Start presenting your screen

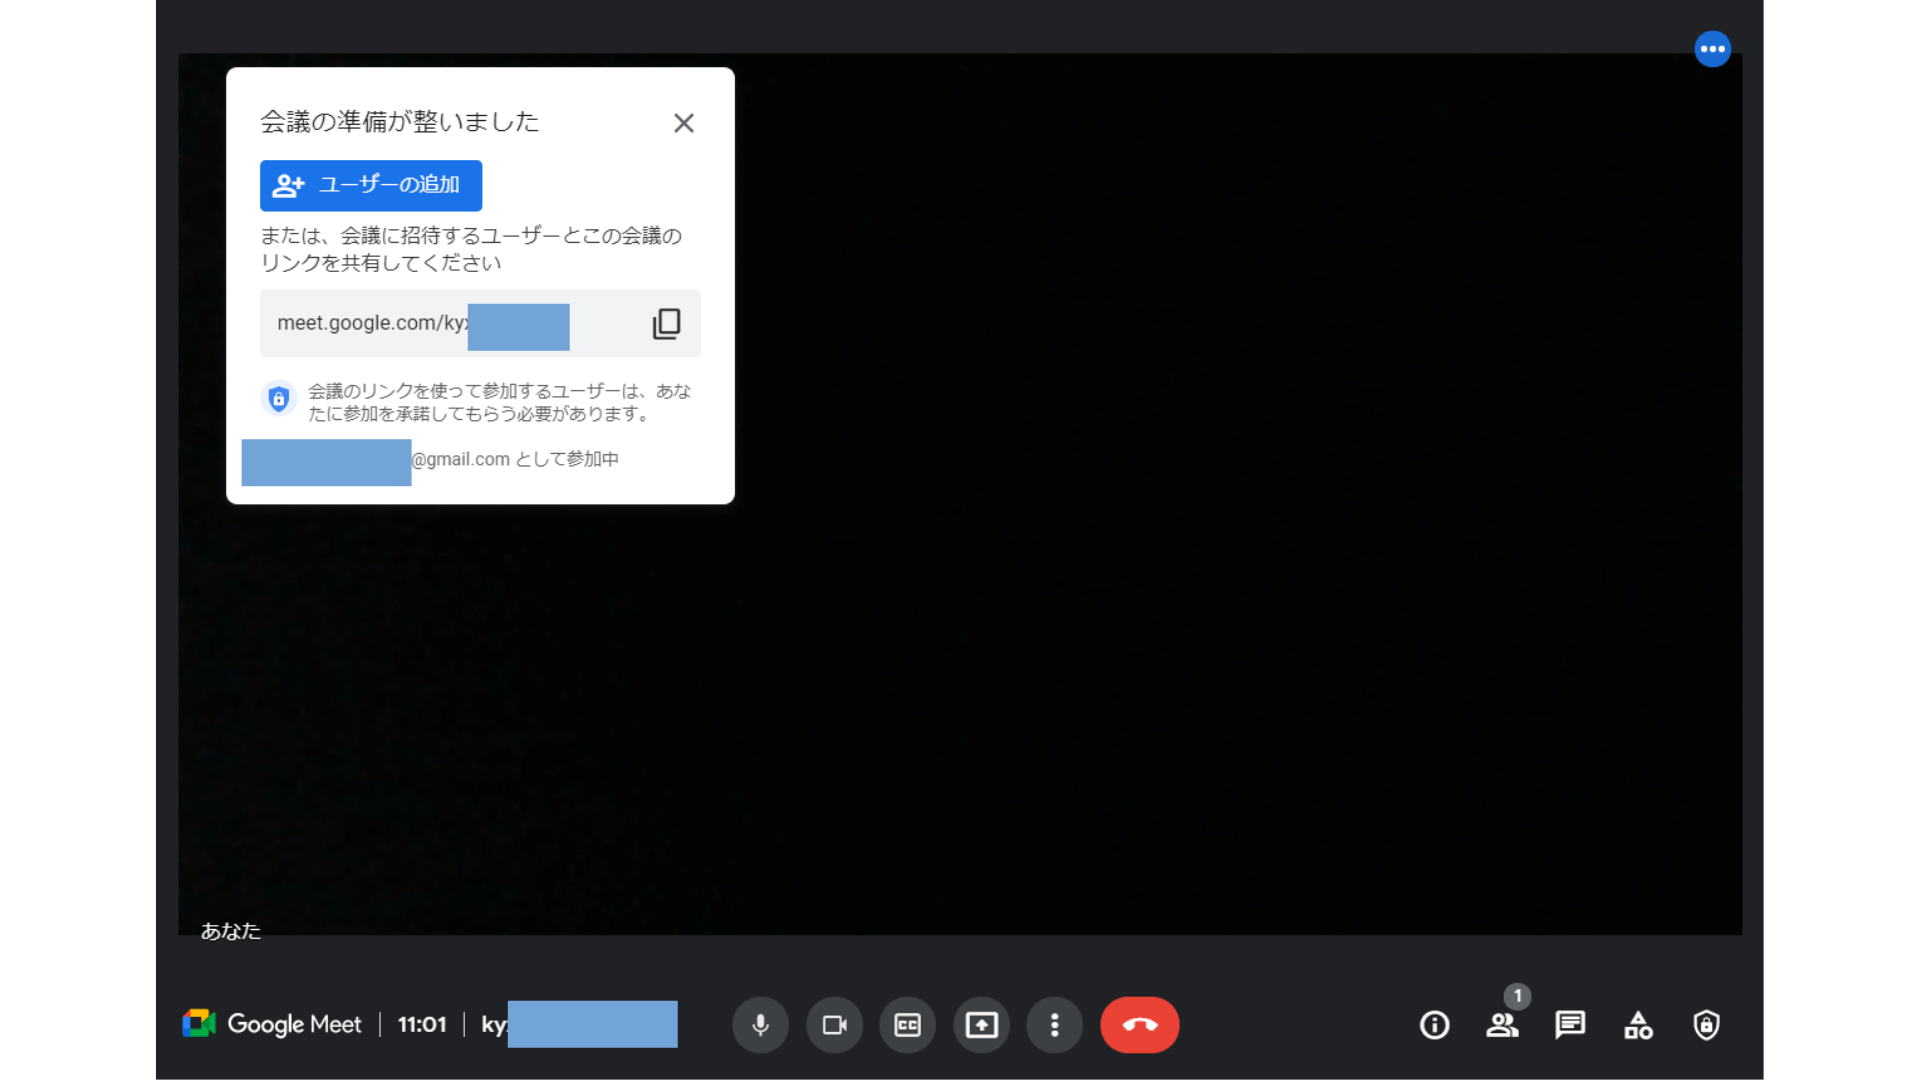coord(981,1025)
